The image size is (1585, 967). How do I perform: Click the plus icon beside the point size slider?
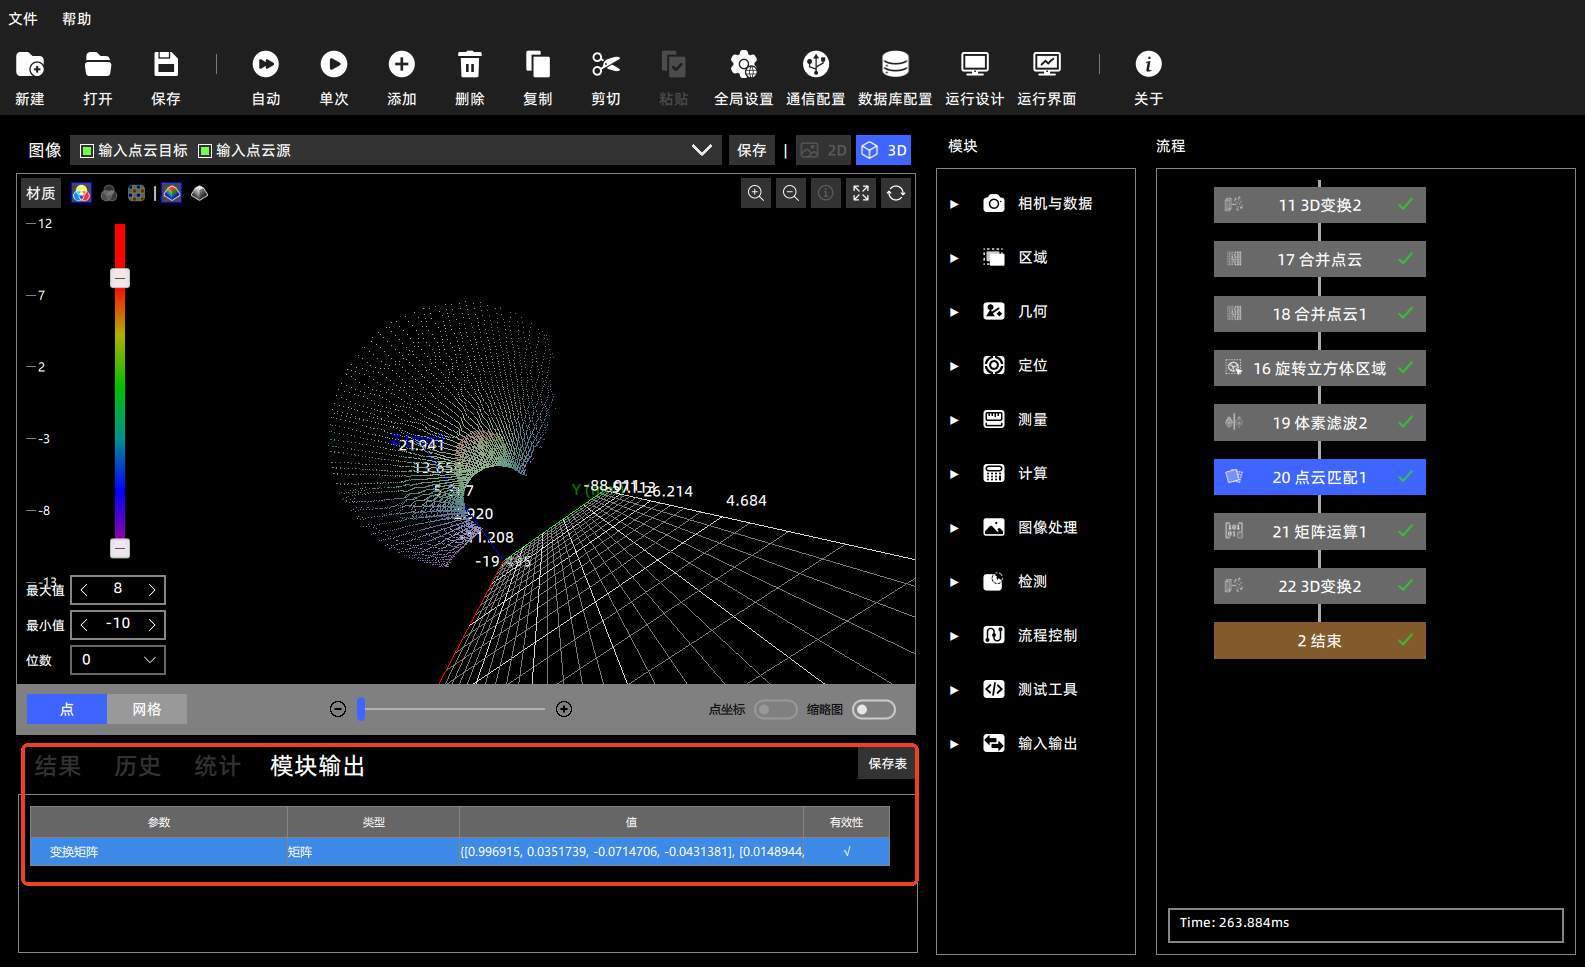coord(564,709)
